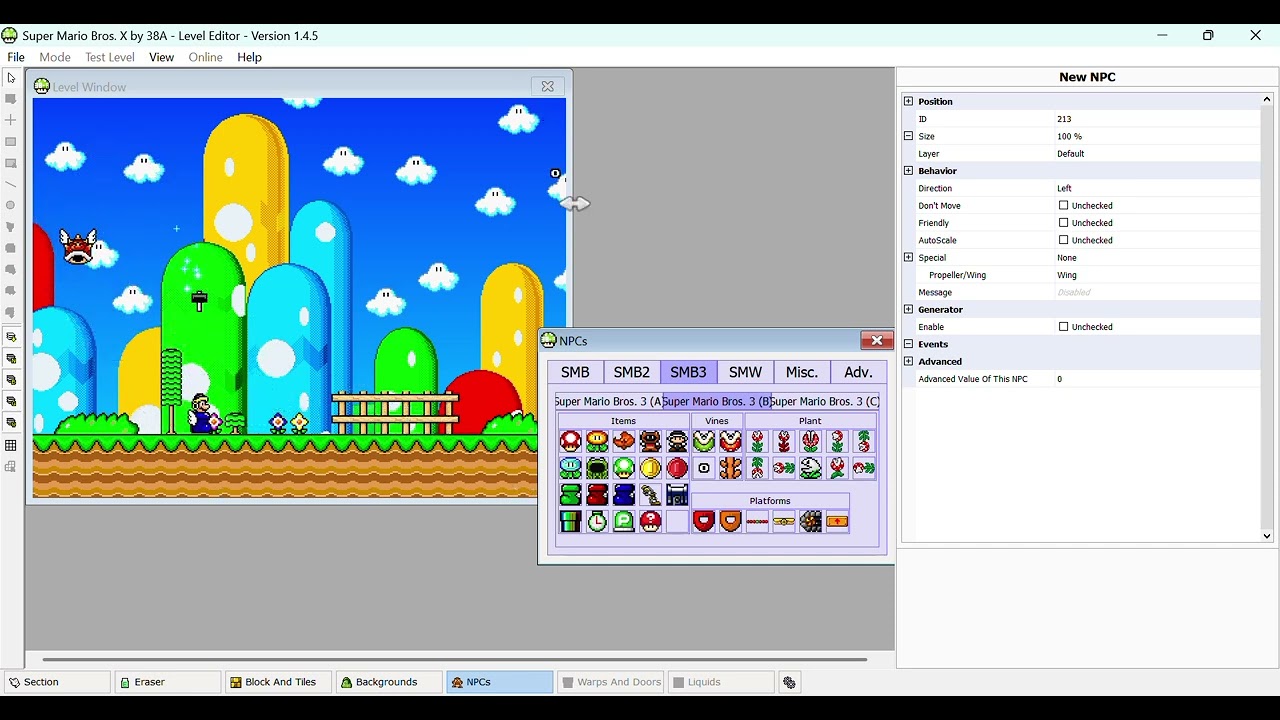Image resolution: width=1280 pixels, height=720 pixels.
Task: Pick the blue shoe NPC
Action: click(624, 494)
